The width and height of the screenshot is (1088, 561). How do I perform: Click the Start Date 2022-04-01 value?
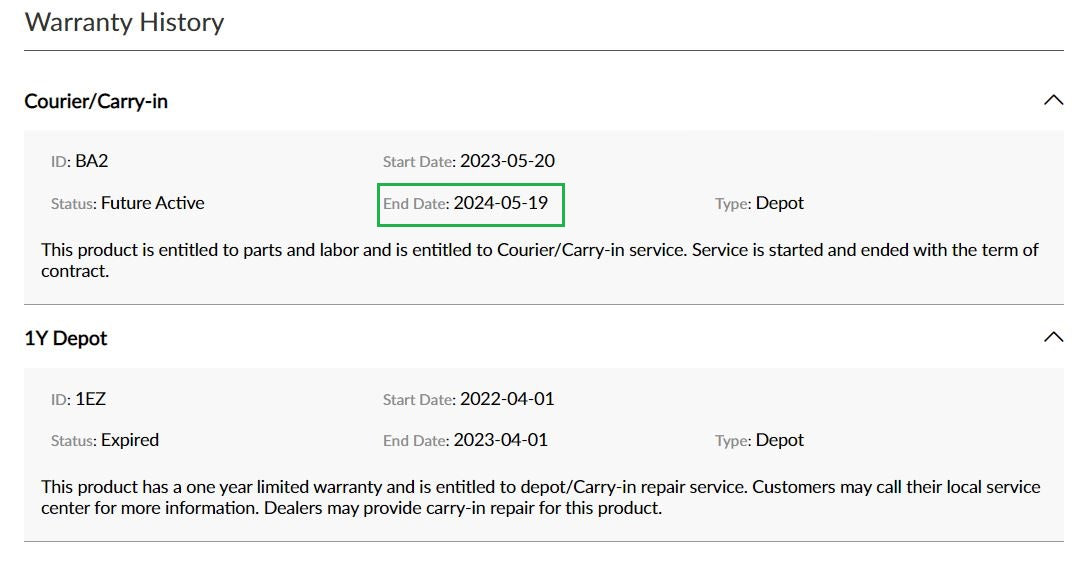pyautogui.click(x=507, y=399)
